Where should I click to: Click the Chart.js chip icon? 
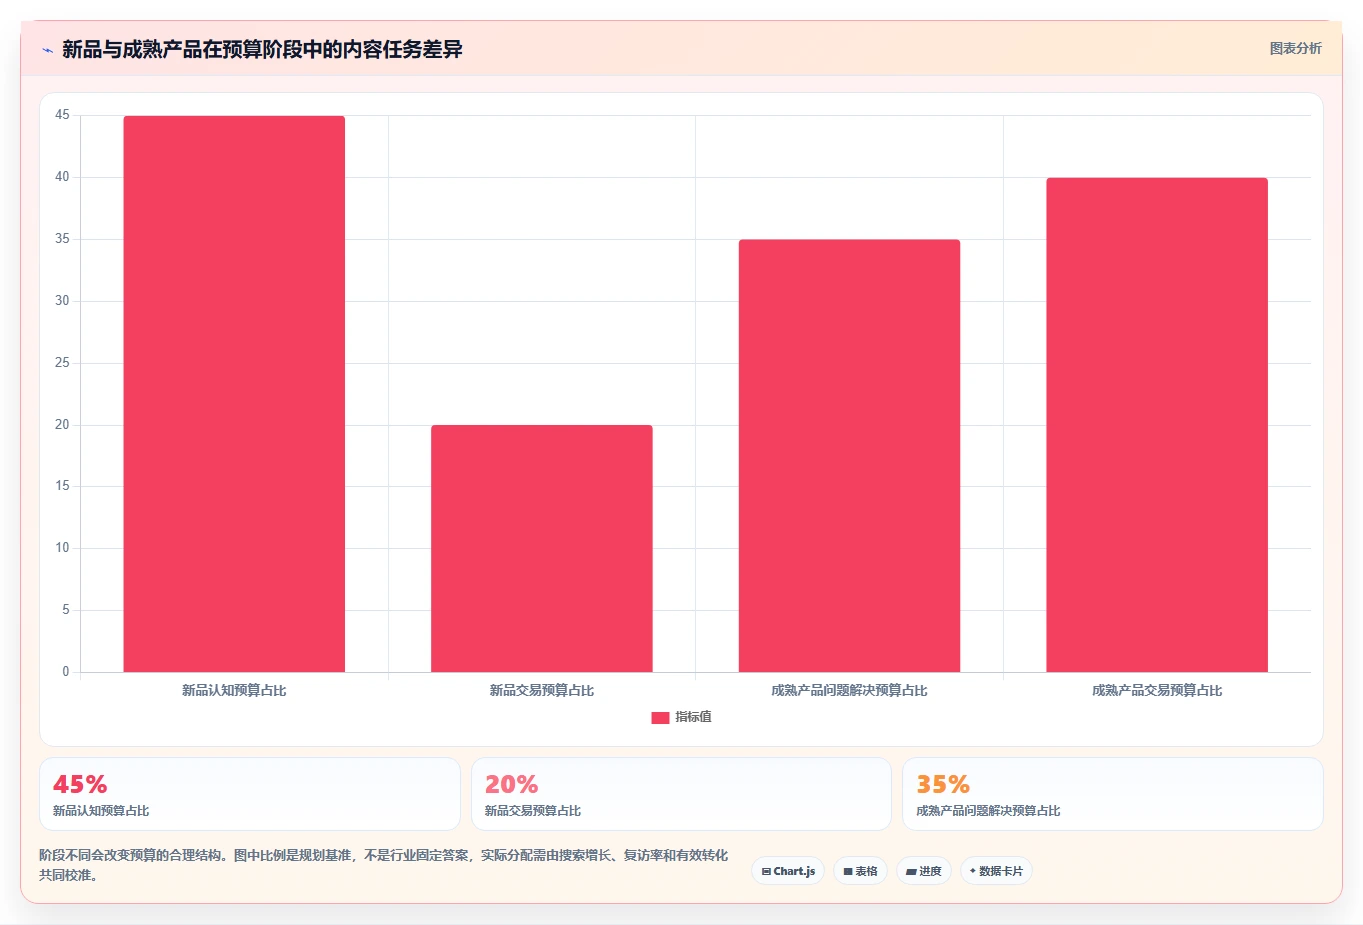766,872
